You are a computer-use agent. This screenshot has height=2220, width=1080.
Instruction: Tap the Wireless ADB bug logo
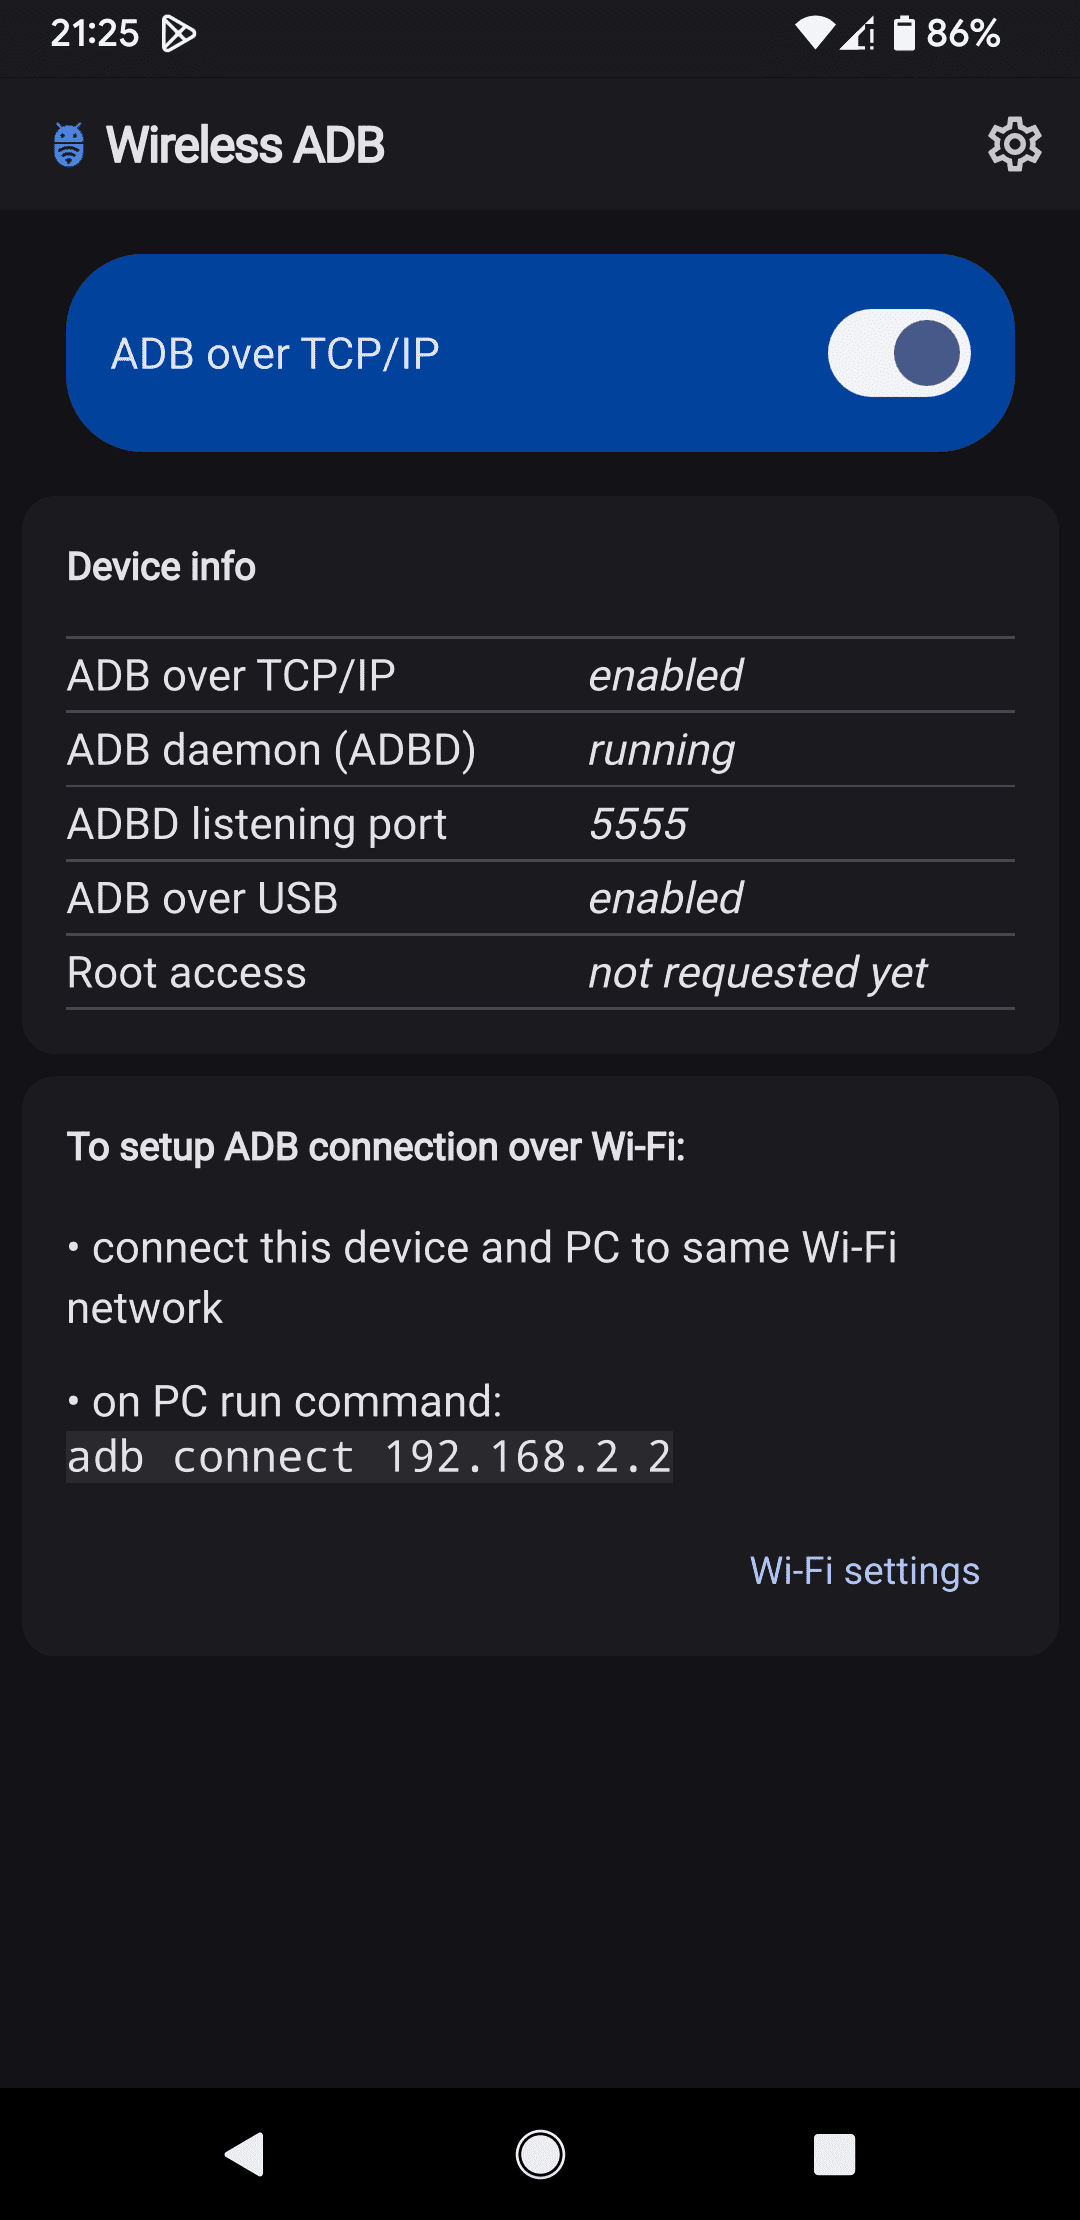69,145
